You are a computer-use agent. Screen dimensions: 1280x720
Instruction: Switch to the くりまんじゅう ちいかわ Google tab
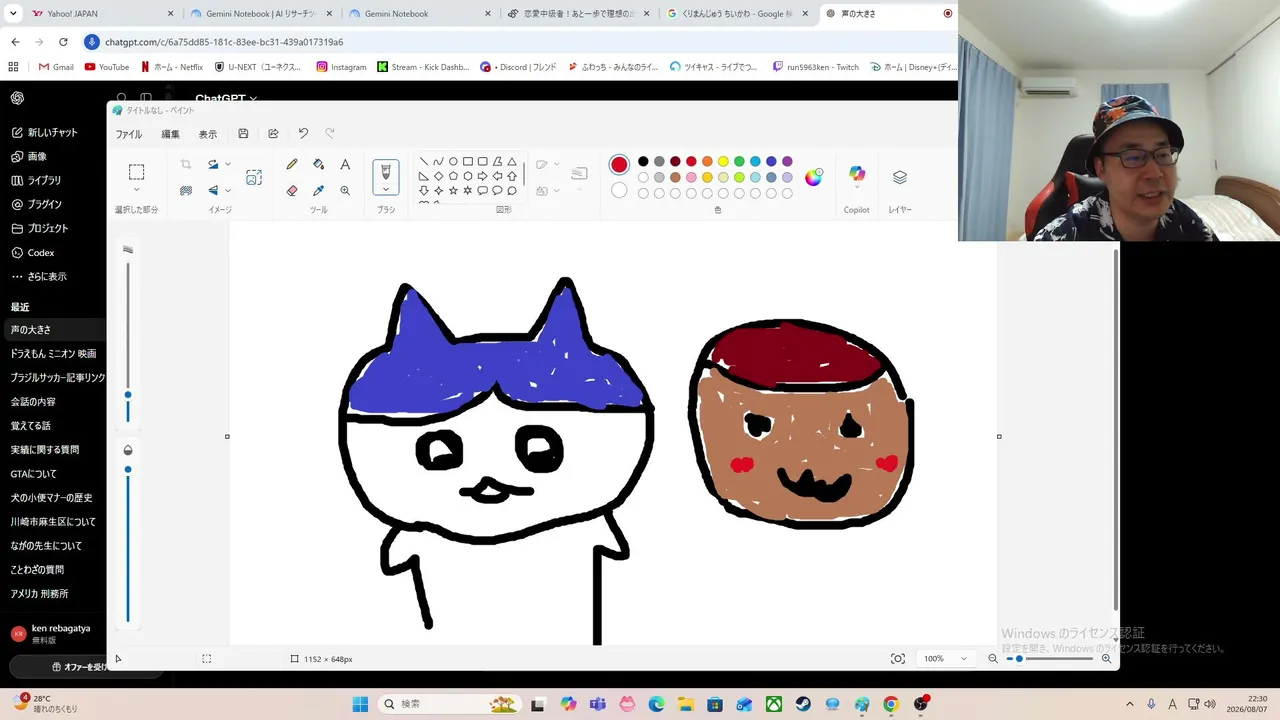click(x=736, y=14)
